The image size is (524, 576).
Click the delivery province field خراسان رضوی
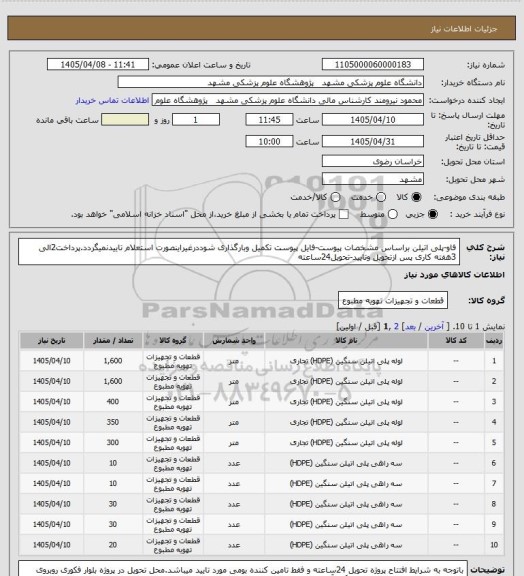373,161
